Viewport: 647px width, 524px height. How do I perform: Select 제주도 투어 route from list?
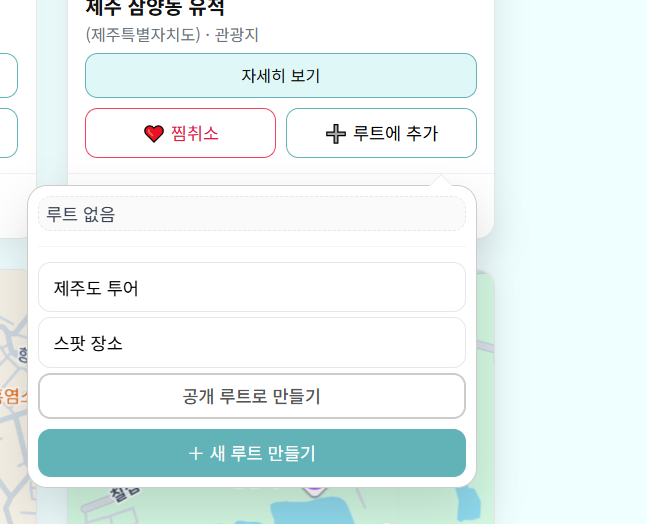[x=251, y=288]
